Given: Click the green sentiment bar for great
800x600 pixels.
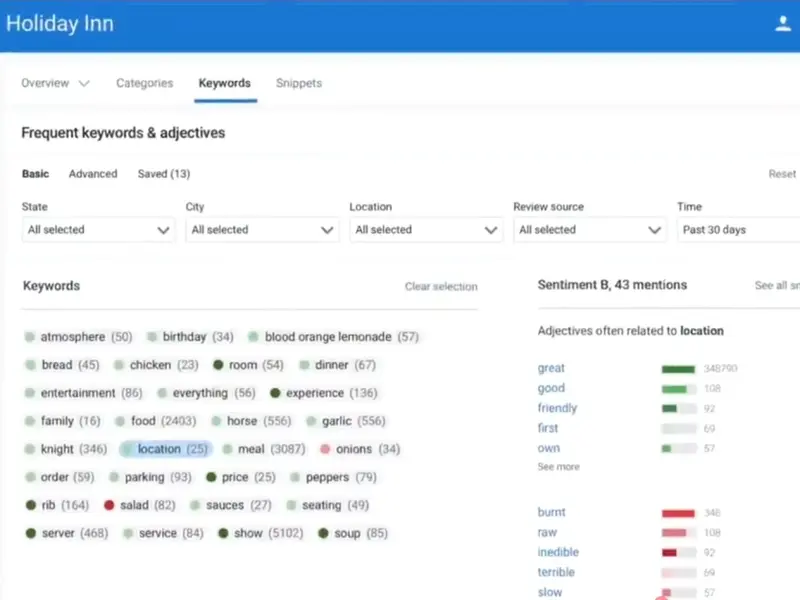Looking at the screenshot, I should tap(678, 369).
